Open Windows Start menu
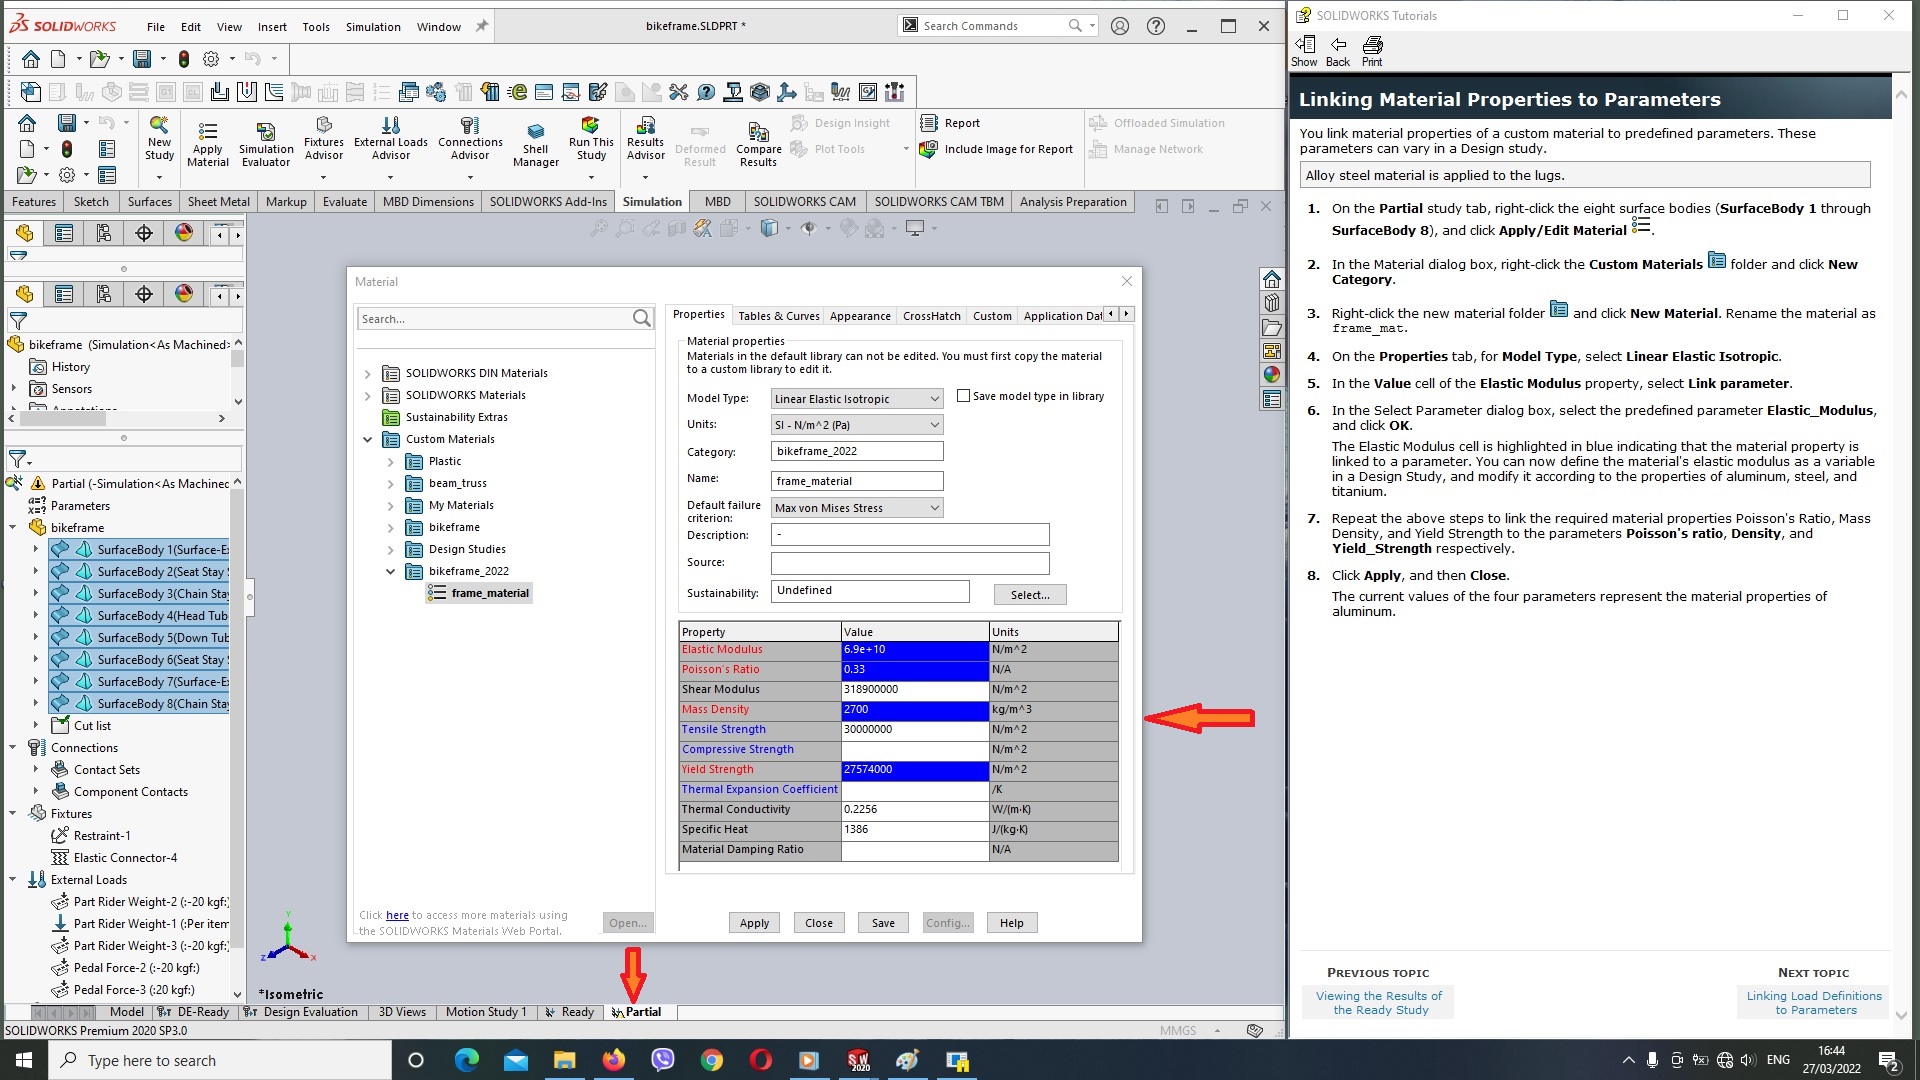The width and height of the screenshot is (1920, 1080). pos(24,1060)
